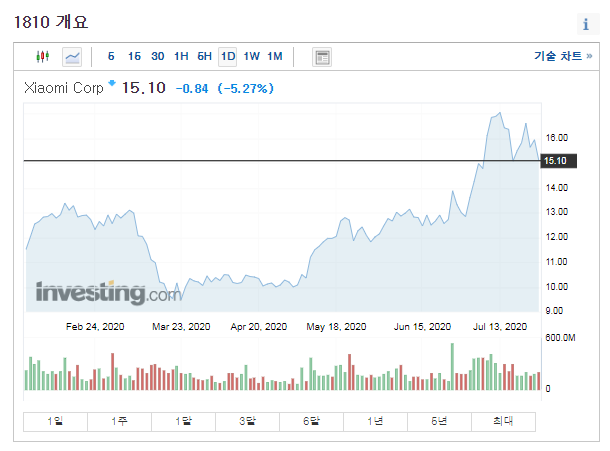610x451 pixels.
Task: Select the 1년 range button
Action: point(375,421)
